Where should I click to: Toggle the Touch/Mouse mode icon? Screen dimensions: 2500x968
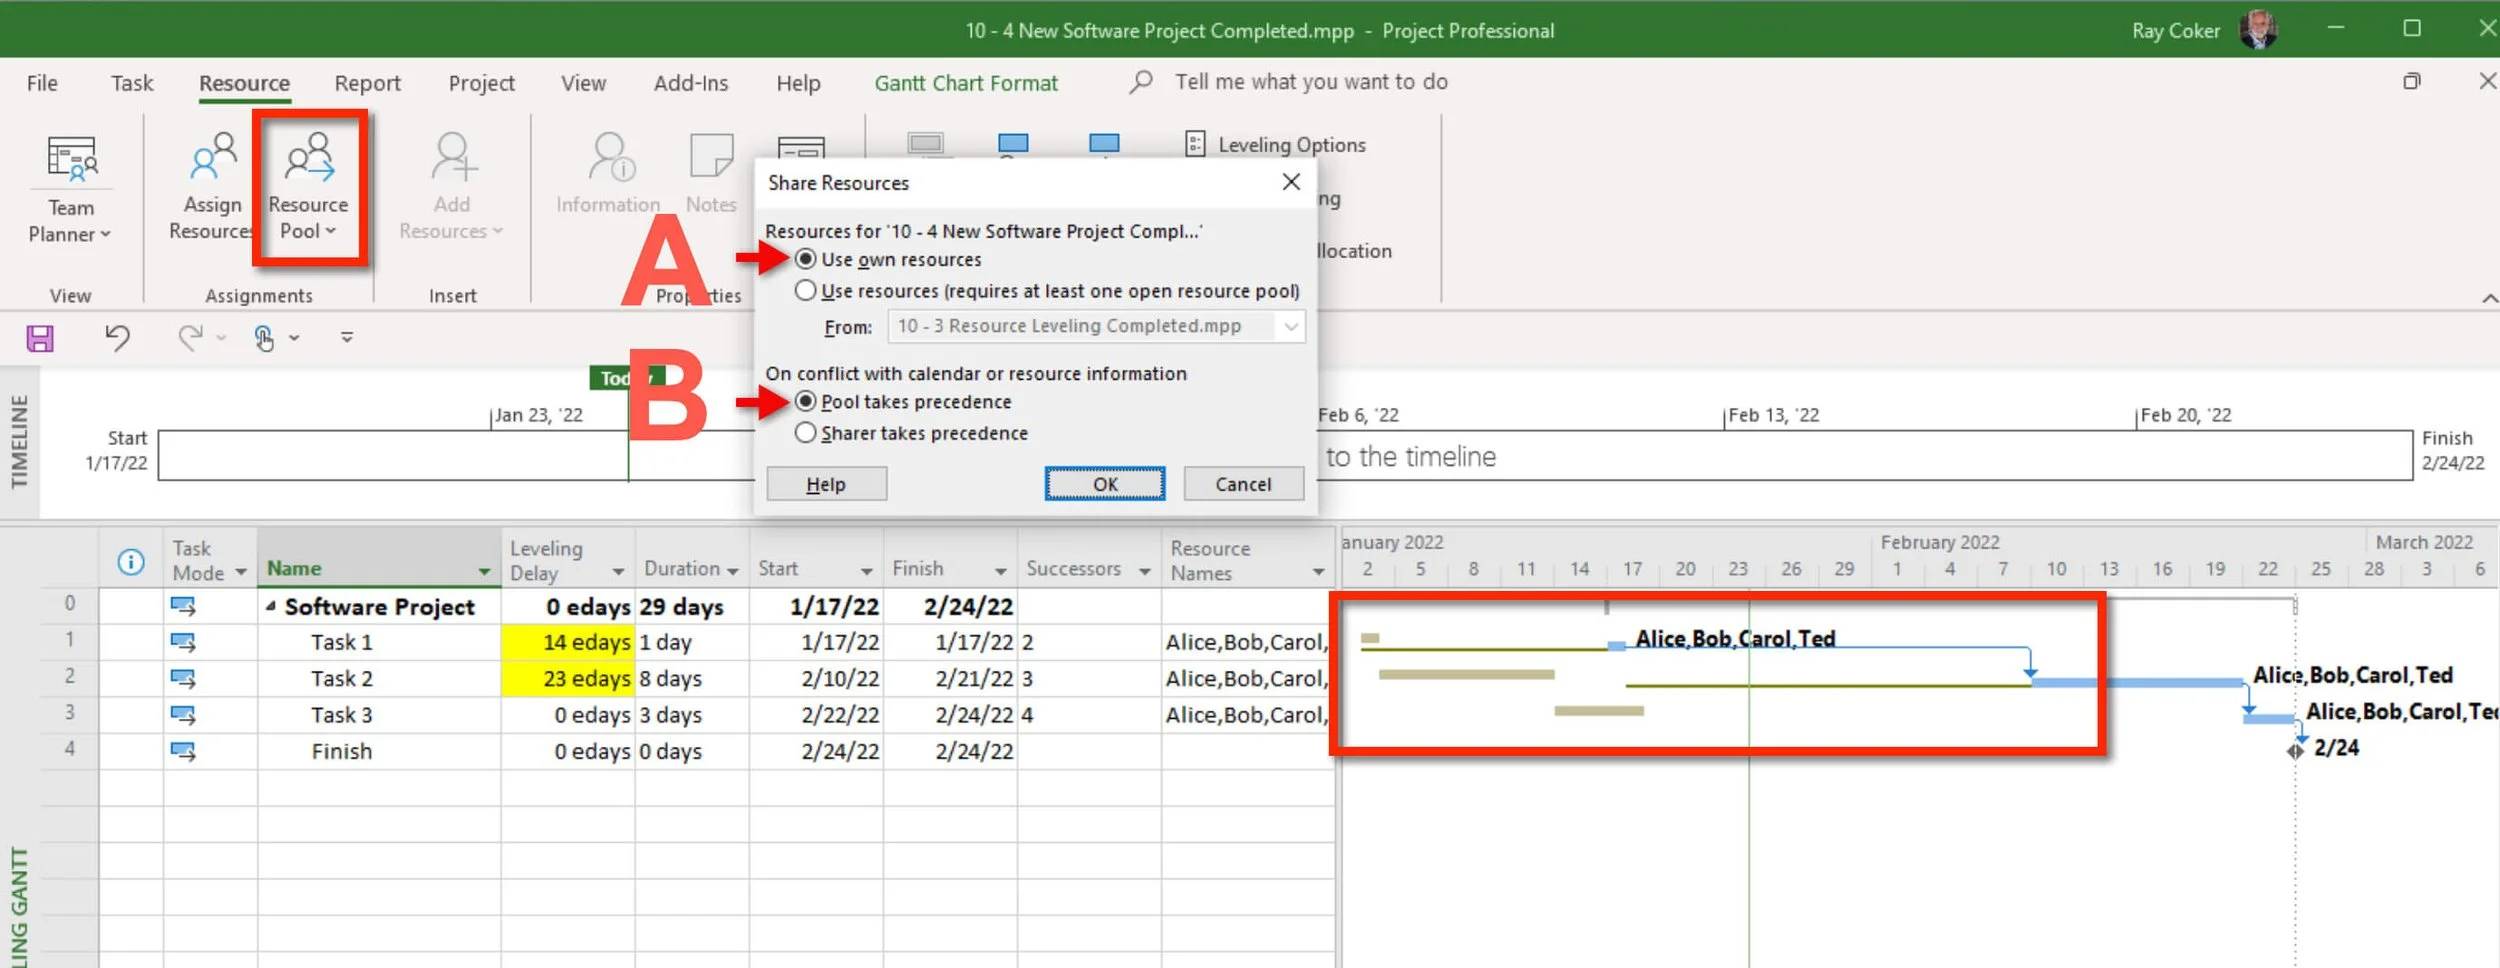click(263, 338)
